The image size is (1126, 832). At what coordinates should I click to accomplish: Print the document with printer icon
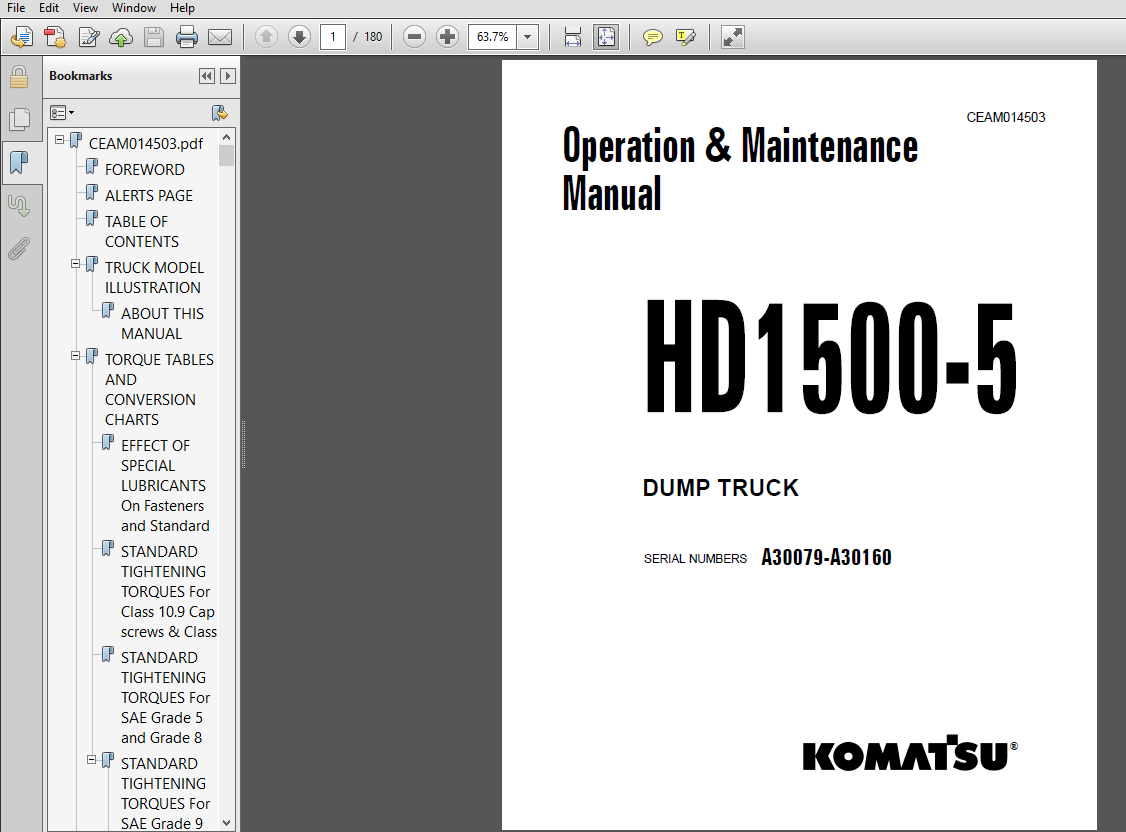coord(187,37)
